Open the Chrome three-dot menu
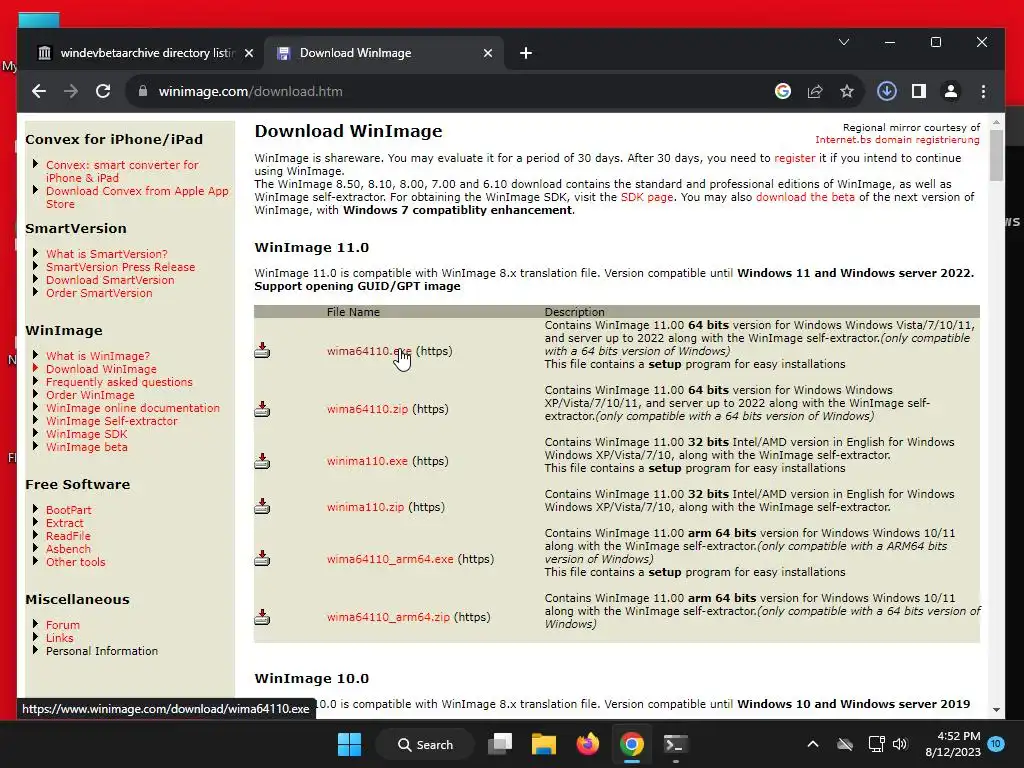Image resolution: width=1024 pixels, height=768 pixels. 984,91
